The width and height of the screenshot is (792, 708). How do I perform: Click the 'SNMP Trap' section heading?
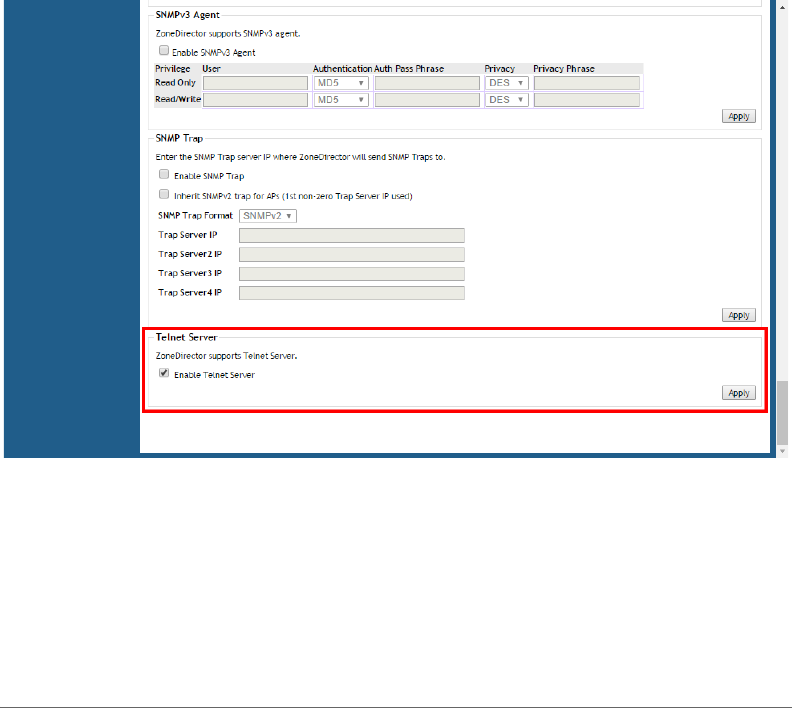point(179,138)
